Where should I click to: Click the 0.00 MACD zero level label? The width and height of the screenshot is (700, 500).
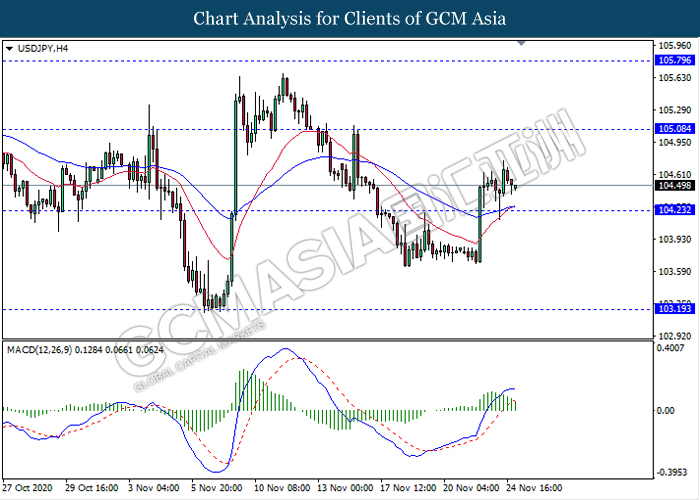click(665, 411)
